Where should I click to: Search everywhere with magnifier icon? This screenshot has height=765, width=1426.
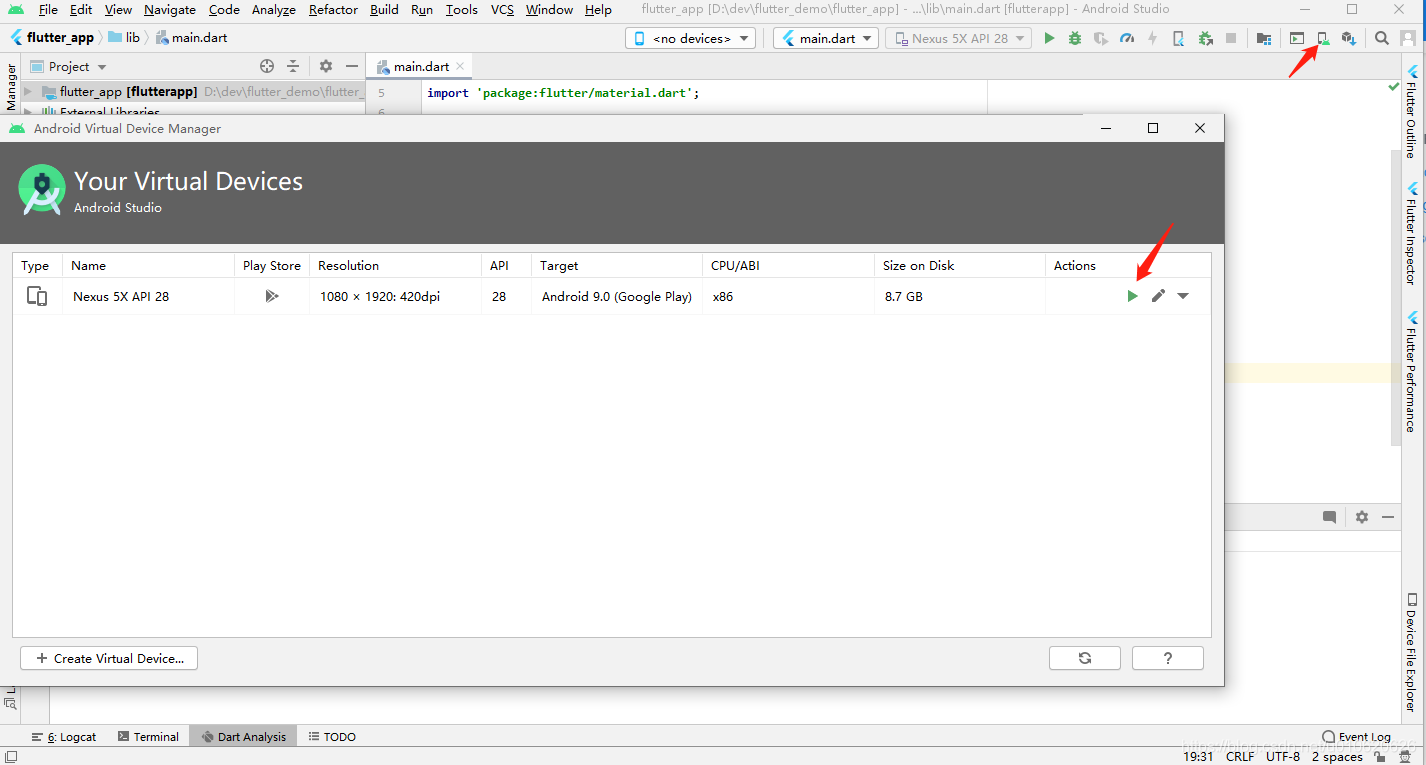1381,38
